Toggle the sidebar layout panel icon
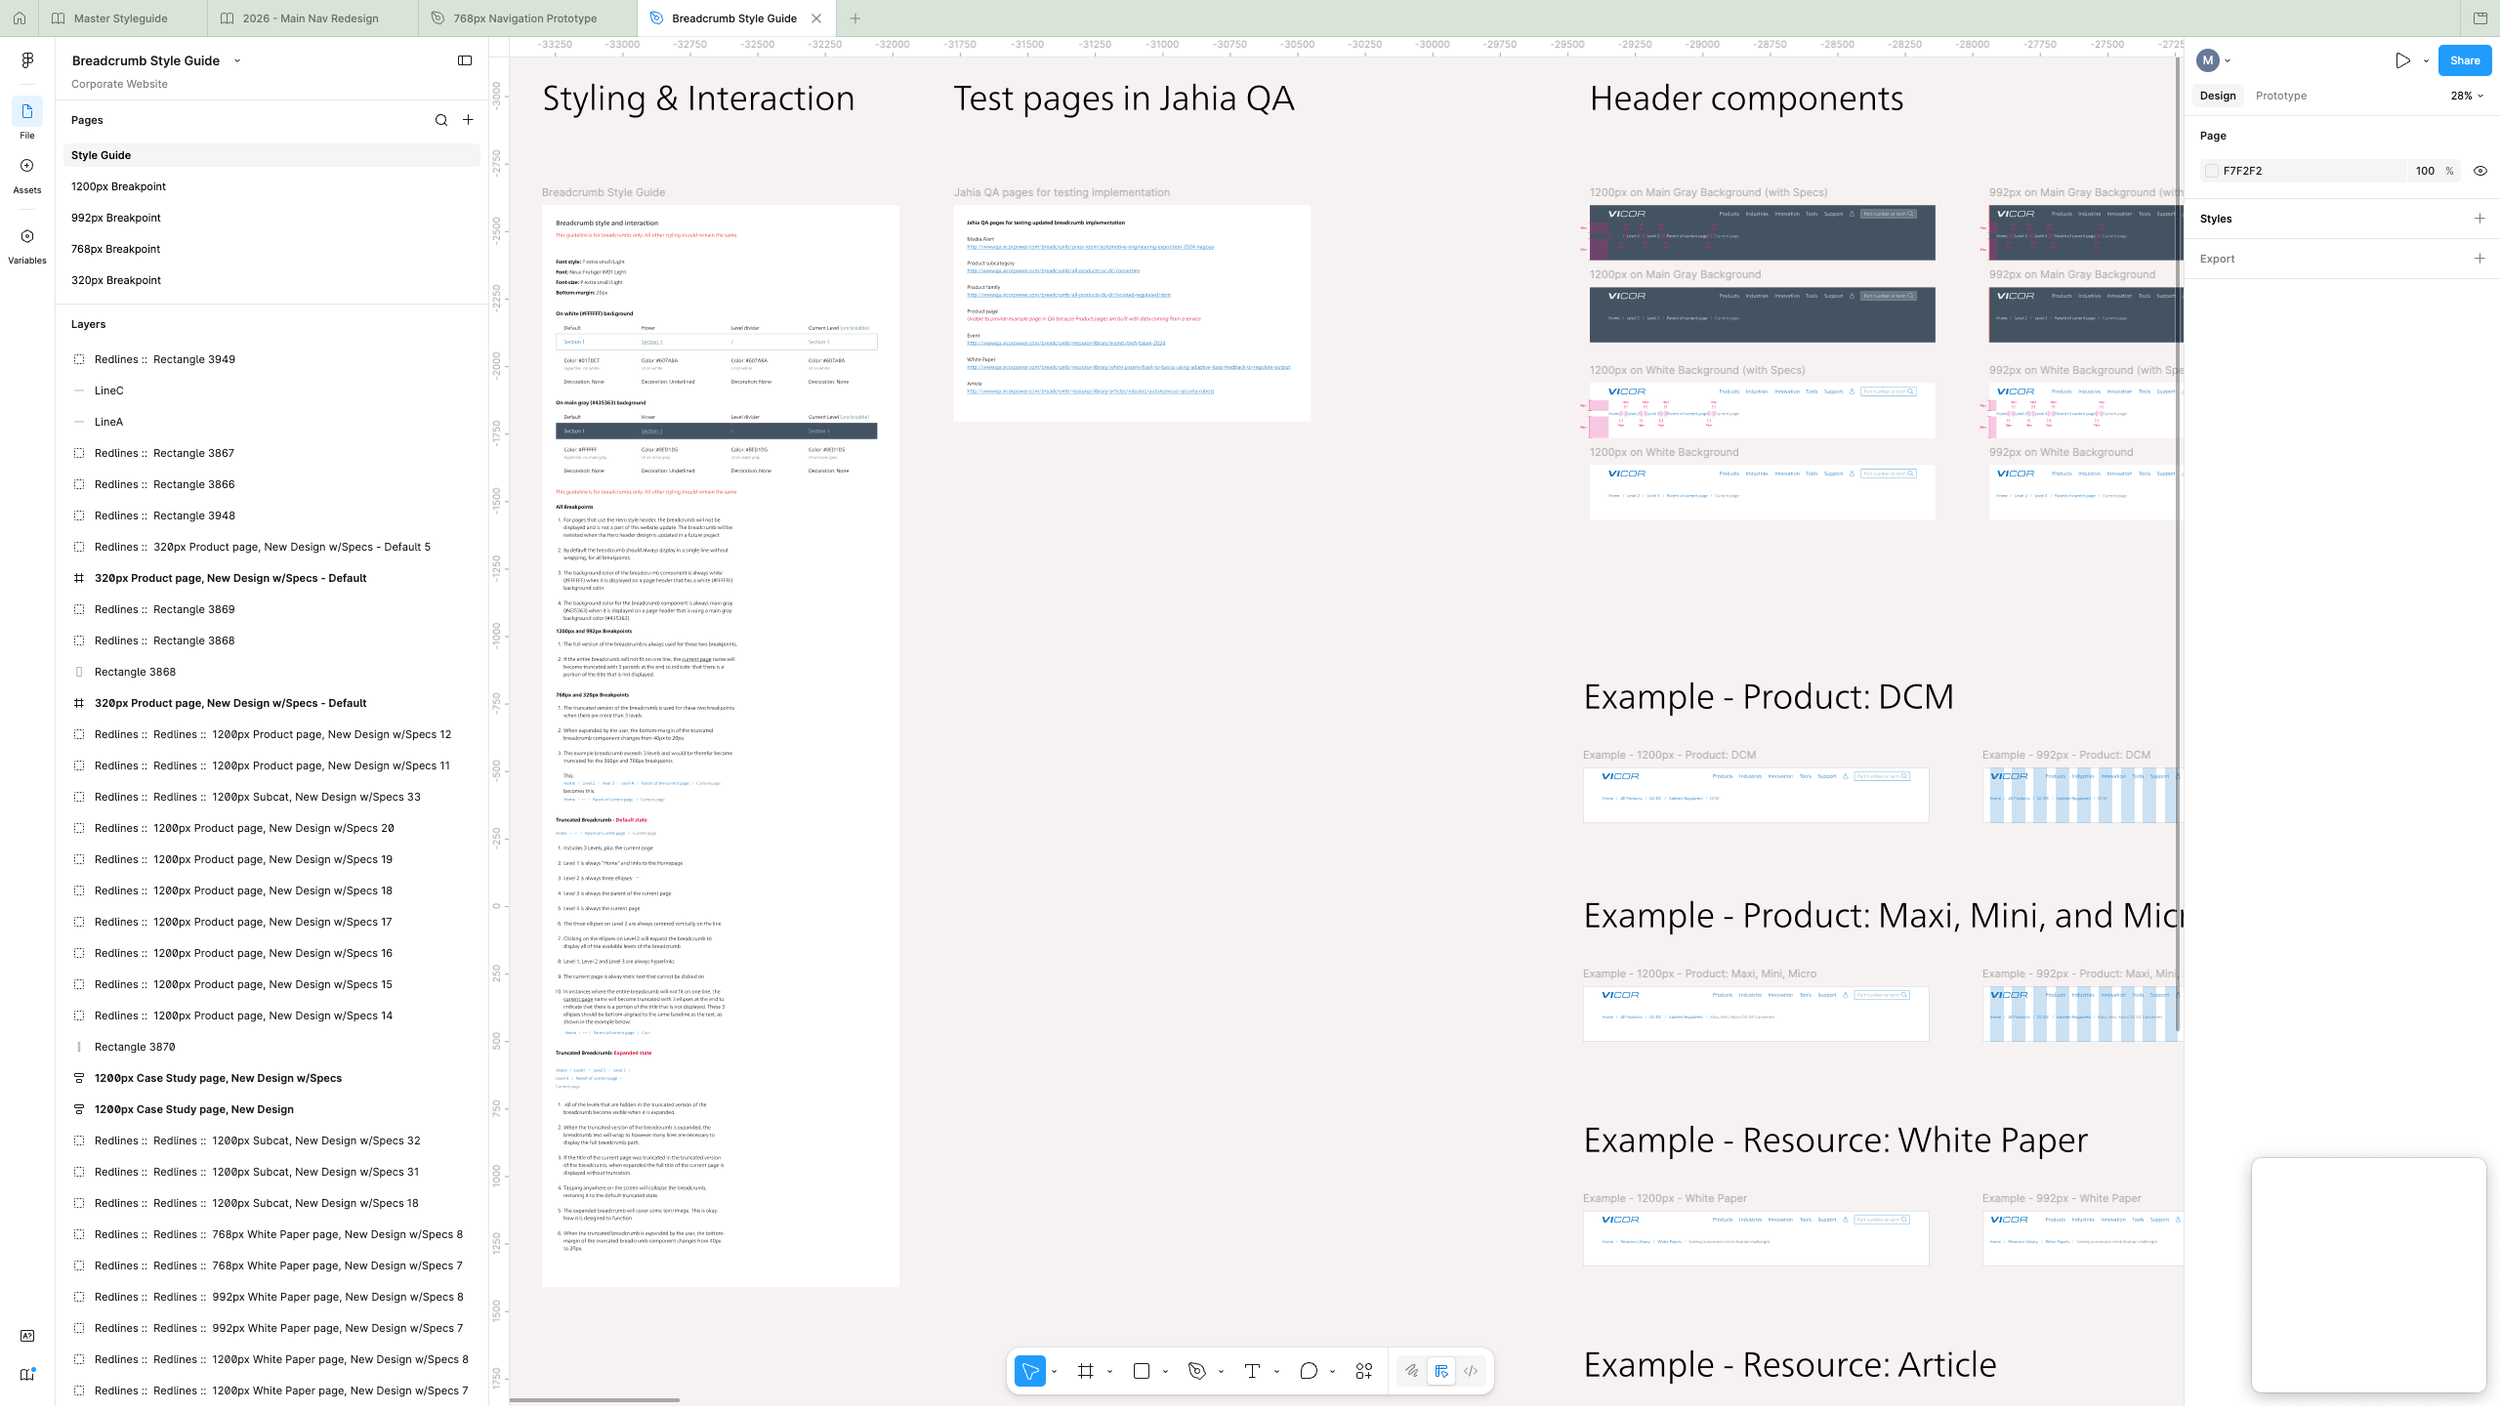The height and width of the screenshot is (1406, 2500). click(465, 60)
